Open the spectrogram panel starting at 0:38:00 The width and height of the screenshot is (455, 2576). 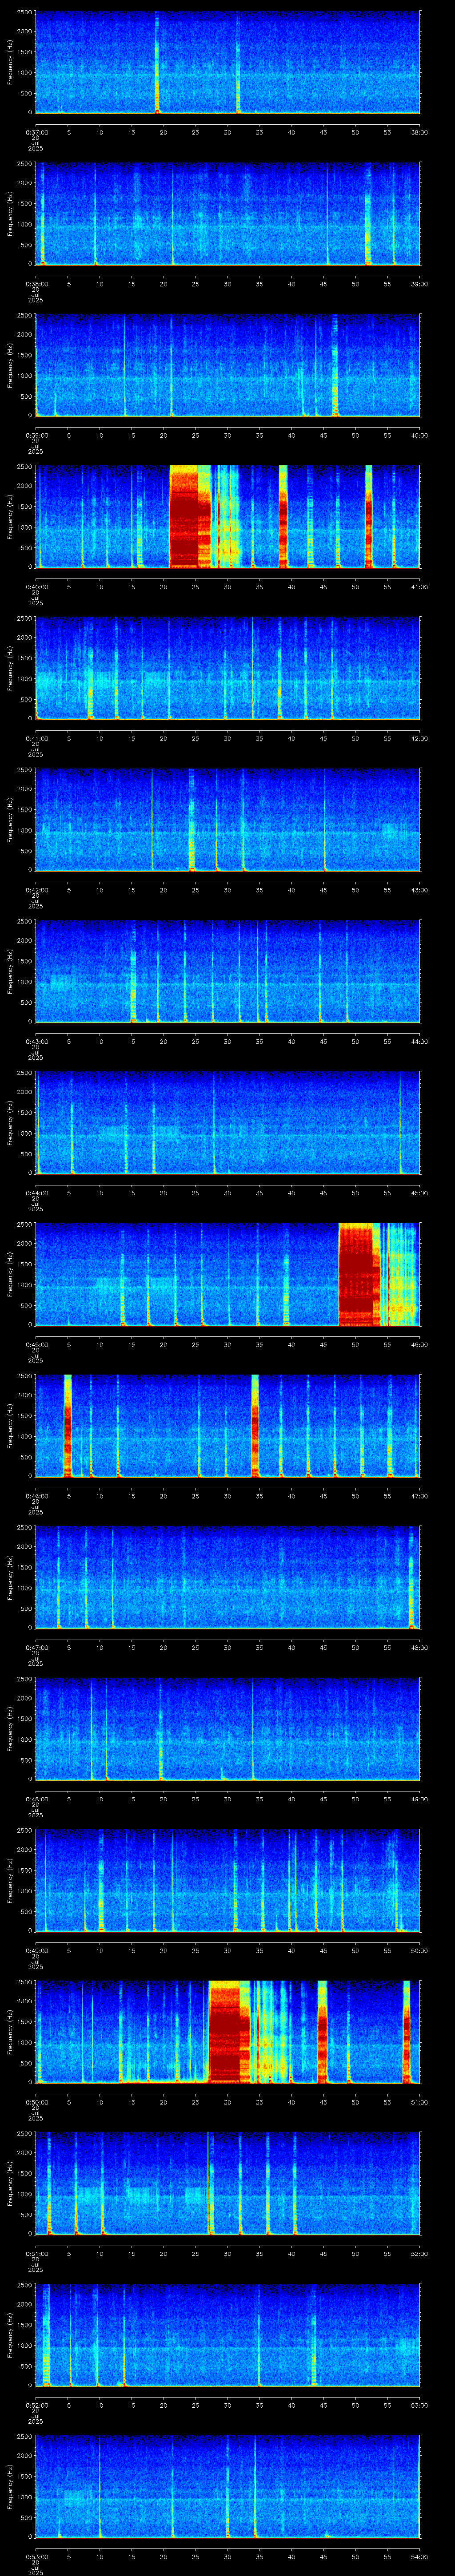[x=228, y=214]
